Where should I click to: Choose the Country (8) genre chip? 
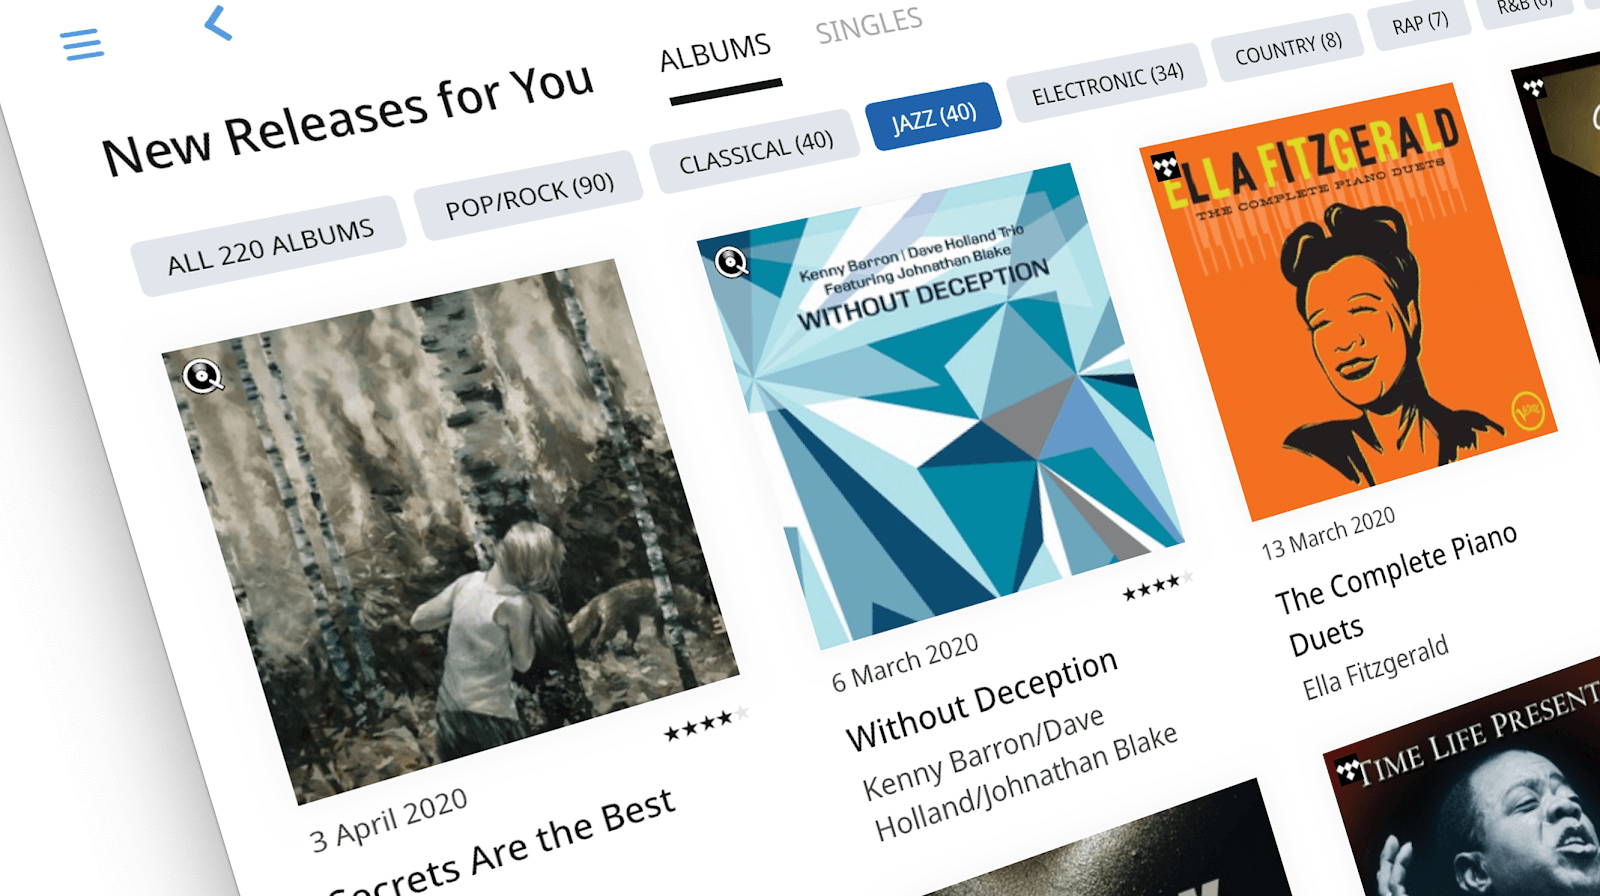(x=1288, y=47)
